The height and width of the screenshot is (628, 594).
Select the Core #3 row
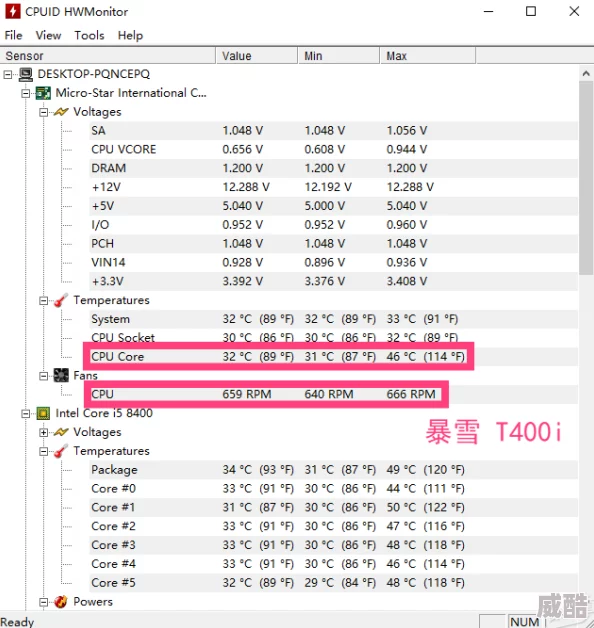point(333,545)
